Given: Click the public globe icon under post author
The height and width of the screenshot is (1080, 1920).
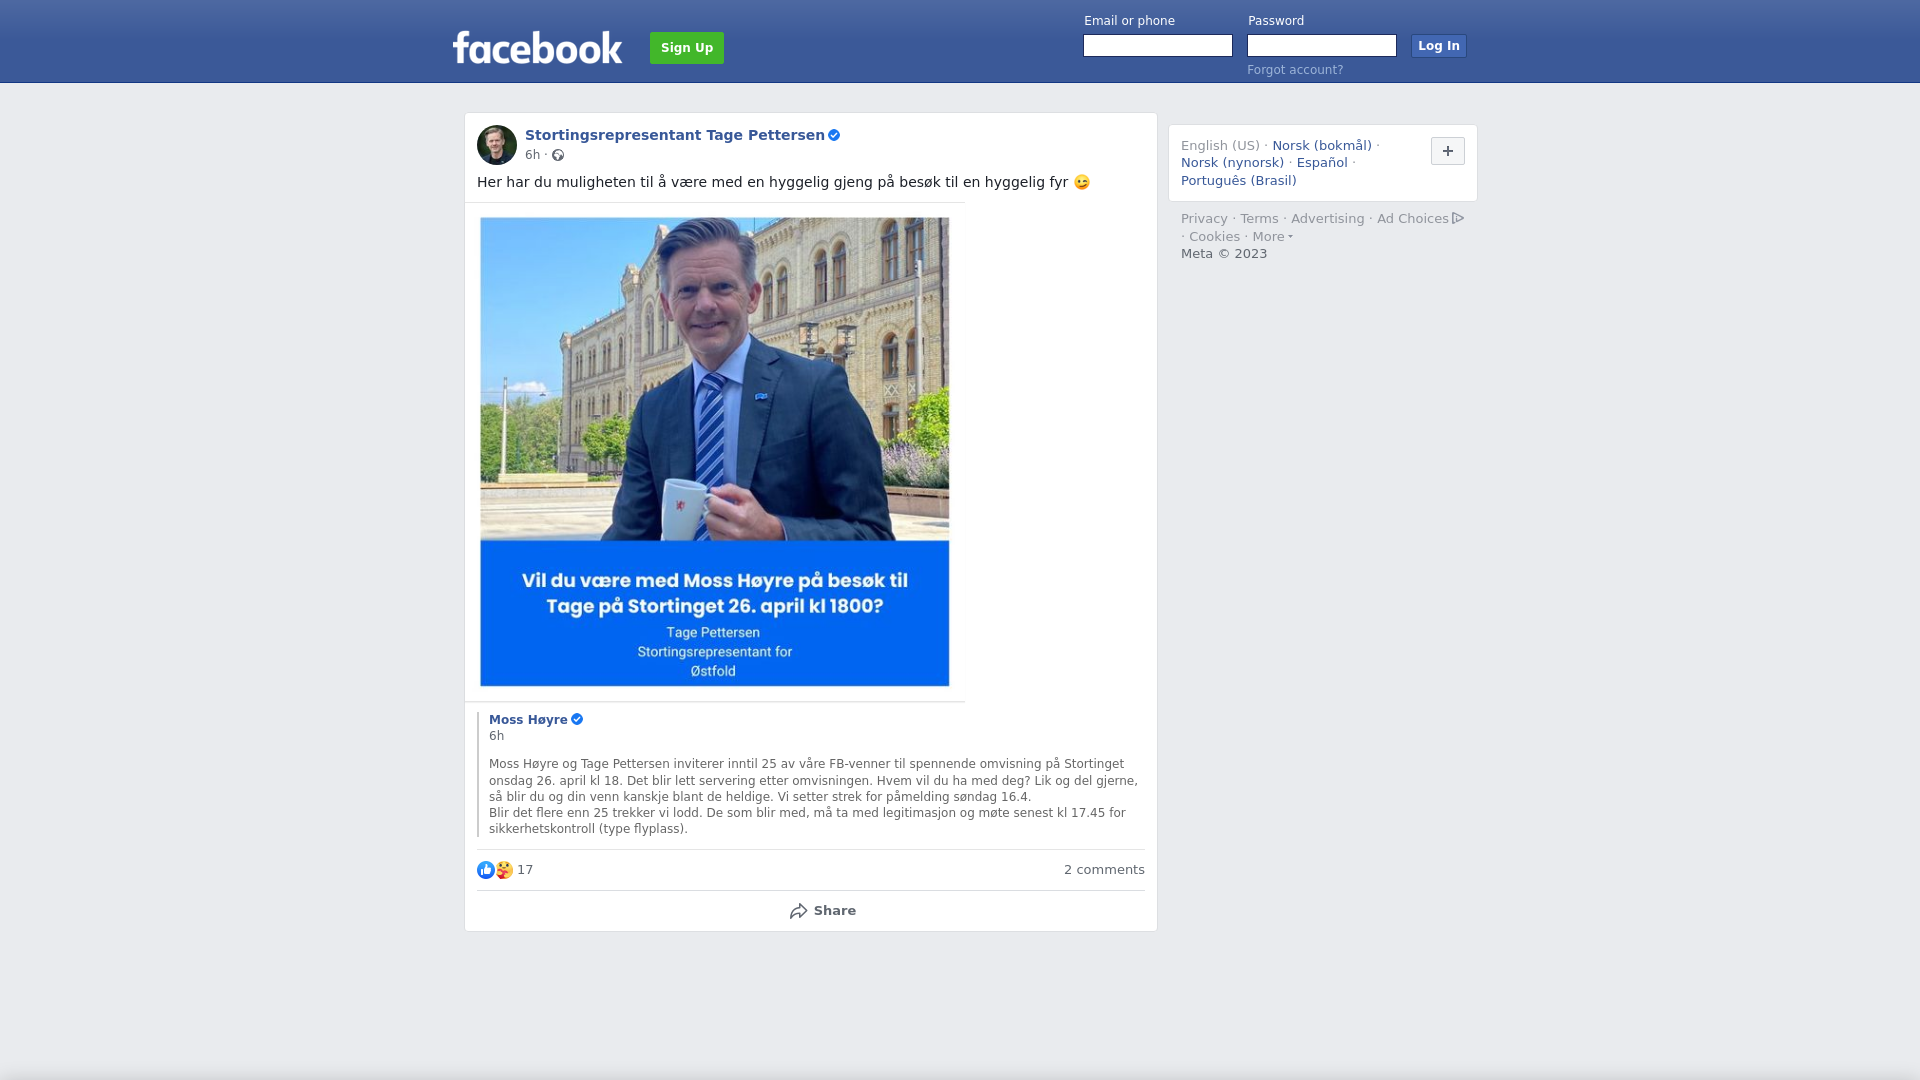Looking at the screenshot, I should [558, 155].
